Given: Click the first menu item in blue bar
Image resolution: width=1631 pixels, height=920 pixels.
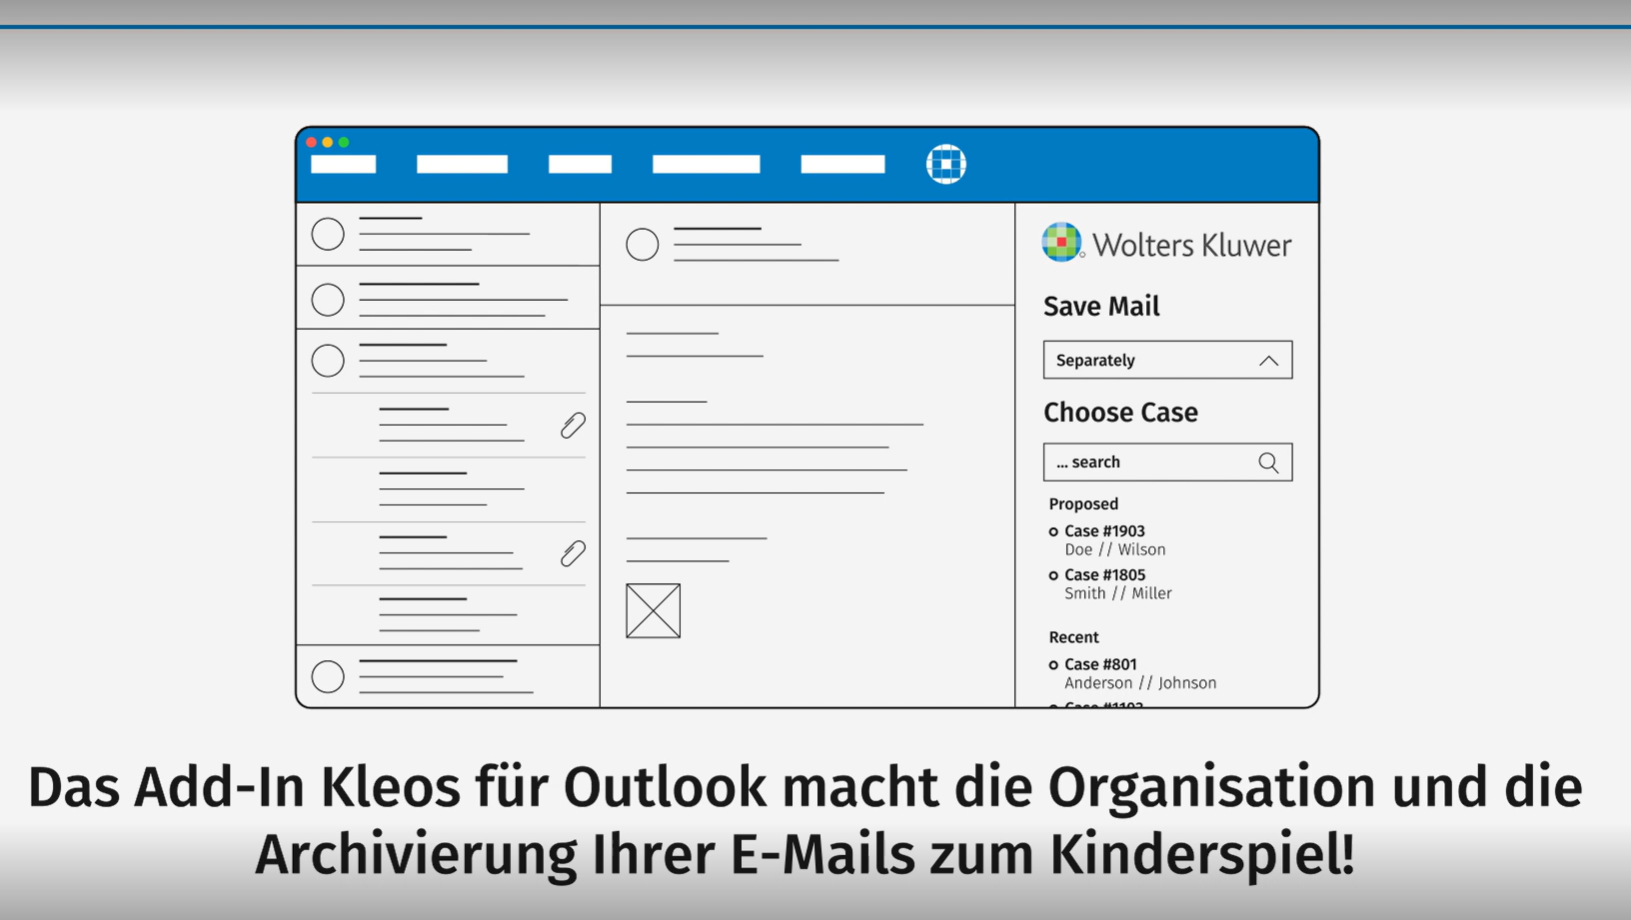Looking at the screenshot, I should (x=343, y=164).
